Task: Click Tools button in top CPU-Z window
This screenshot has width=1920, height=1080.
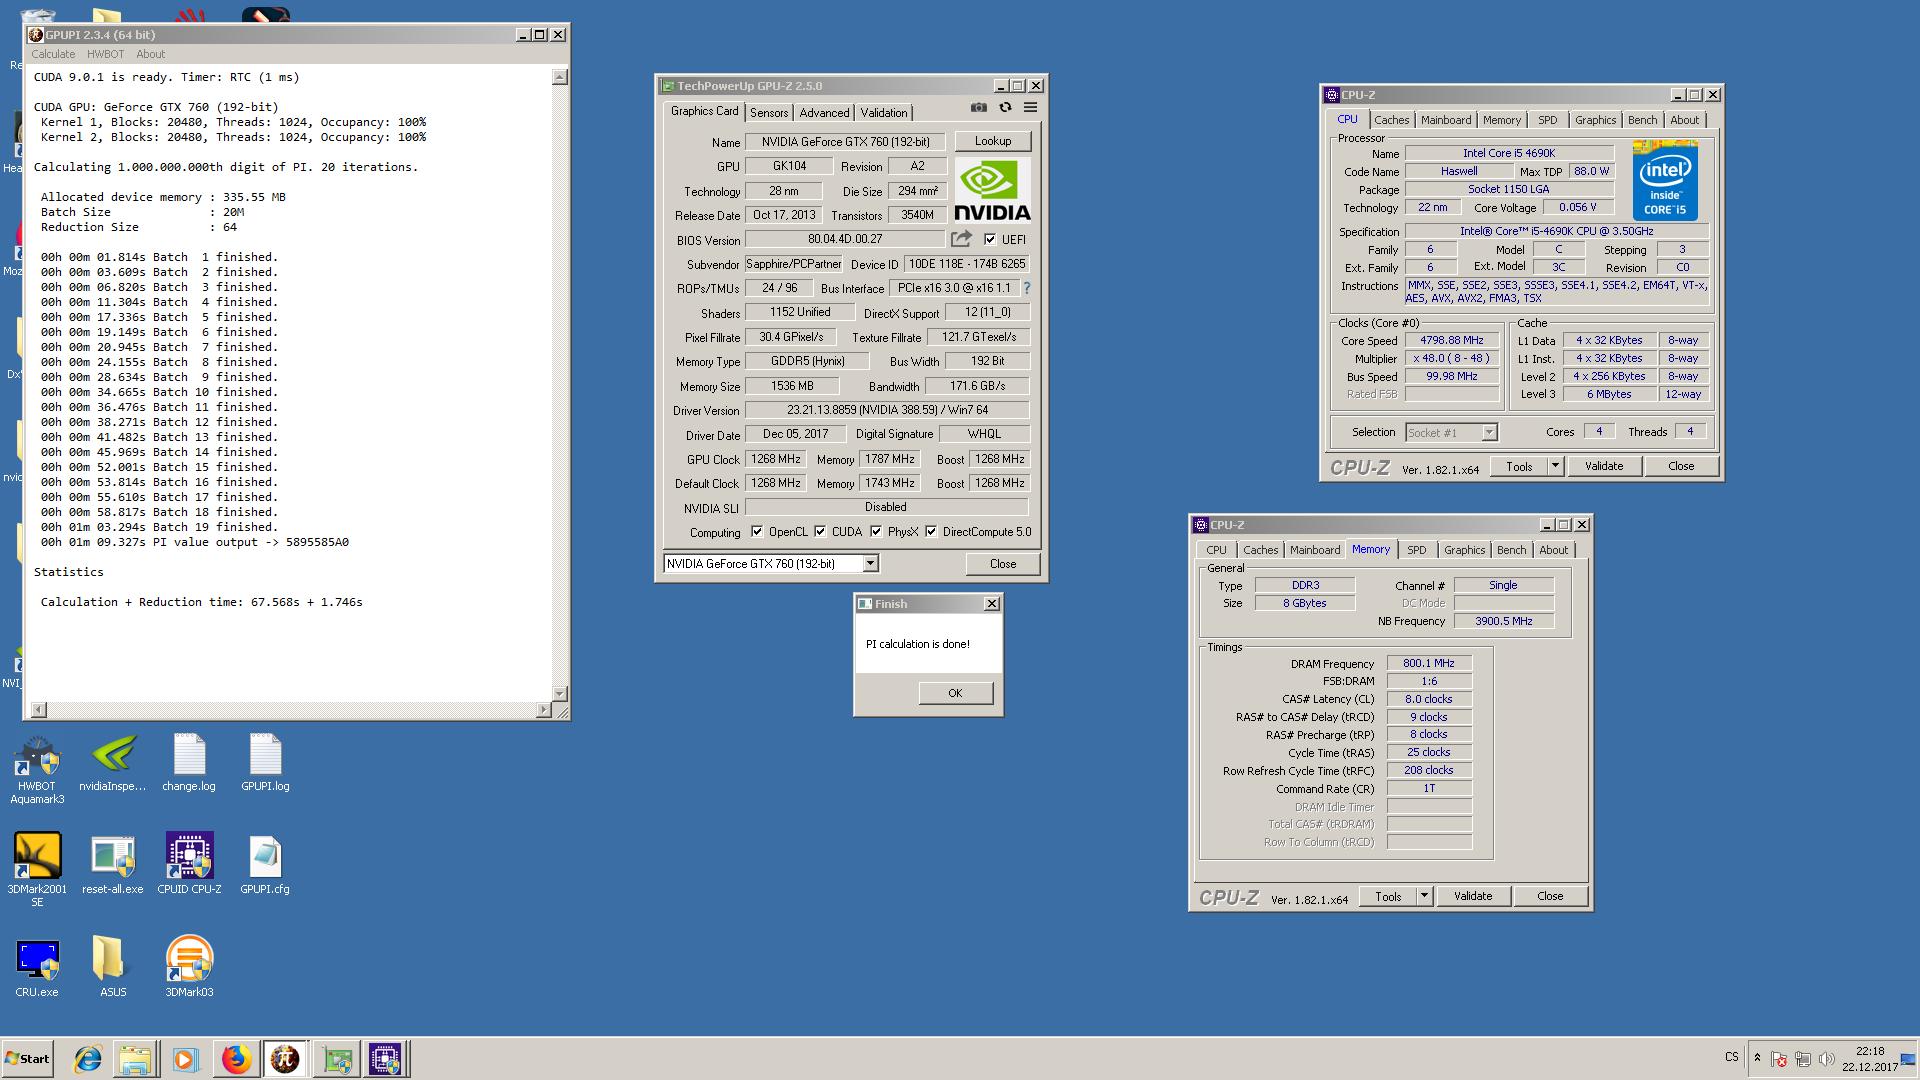Action: pyautogui.click(x=1519, y=466)
